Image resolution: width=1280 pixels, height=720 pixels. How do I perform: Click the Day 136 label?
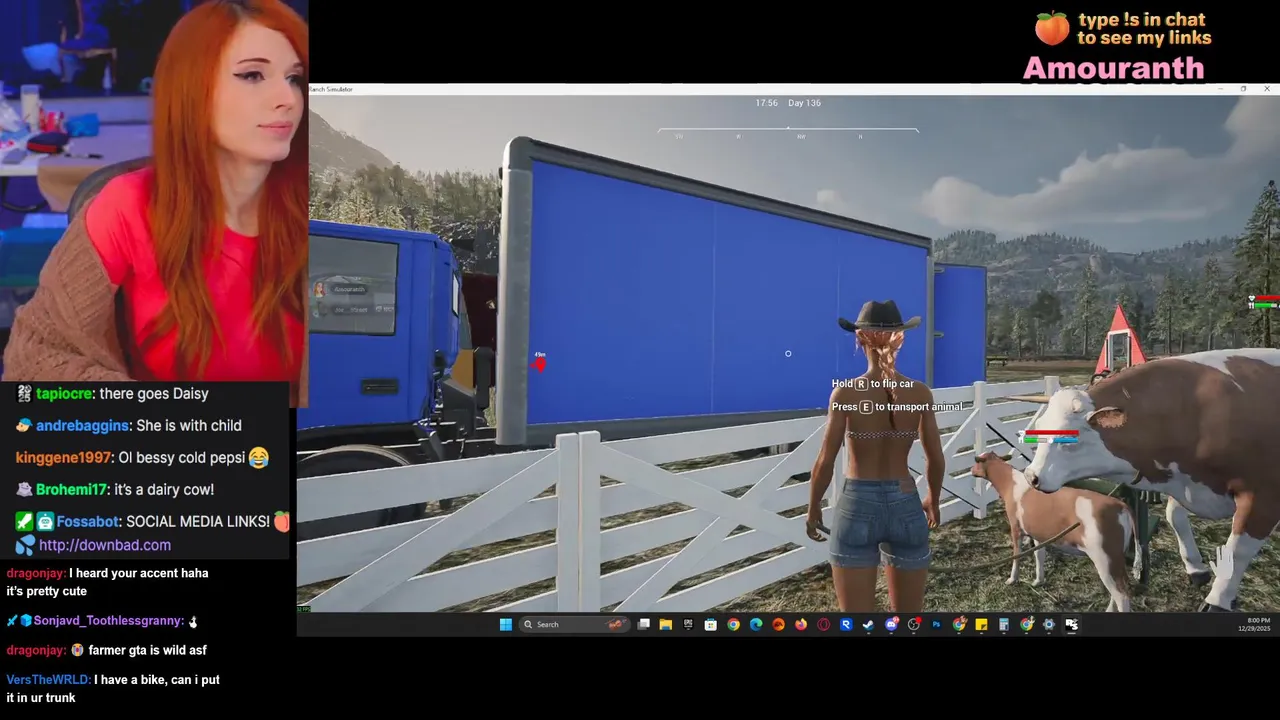[x=804, y=103]
